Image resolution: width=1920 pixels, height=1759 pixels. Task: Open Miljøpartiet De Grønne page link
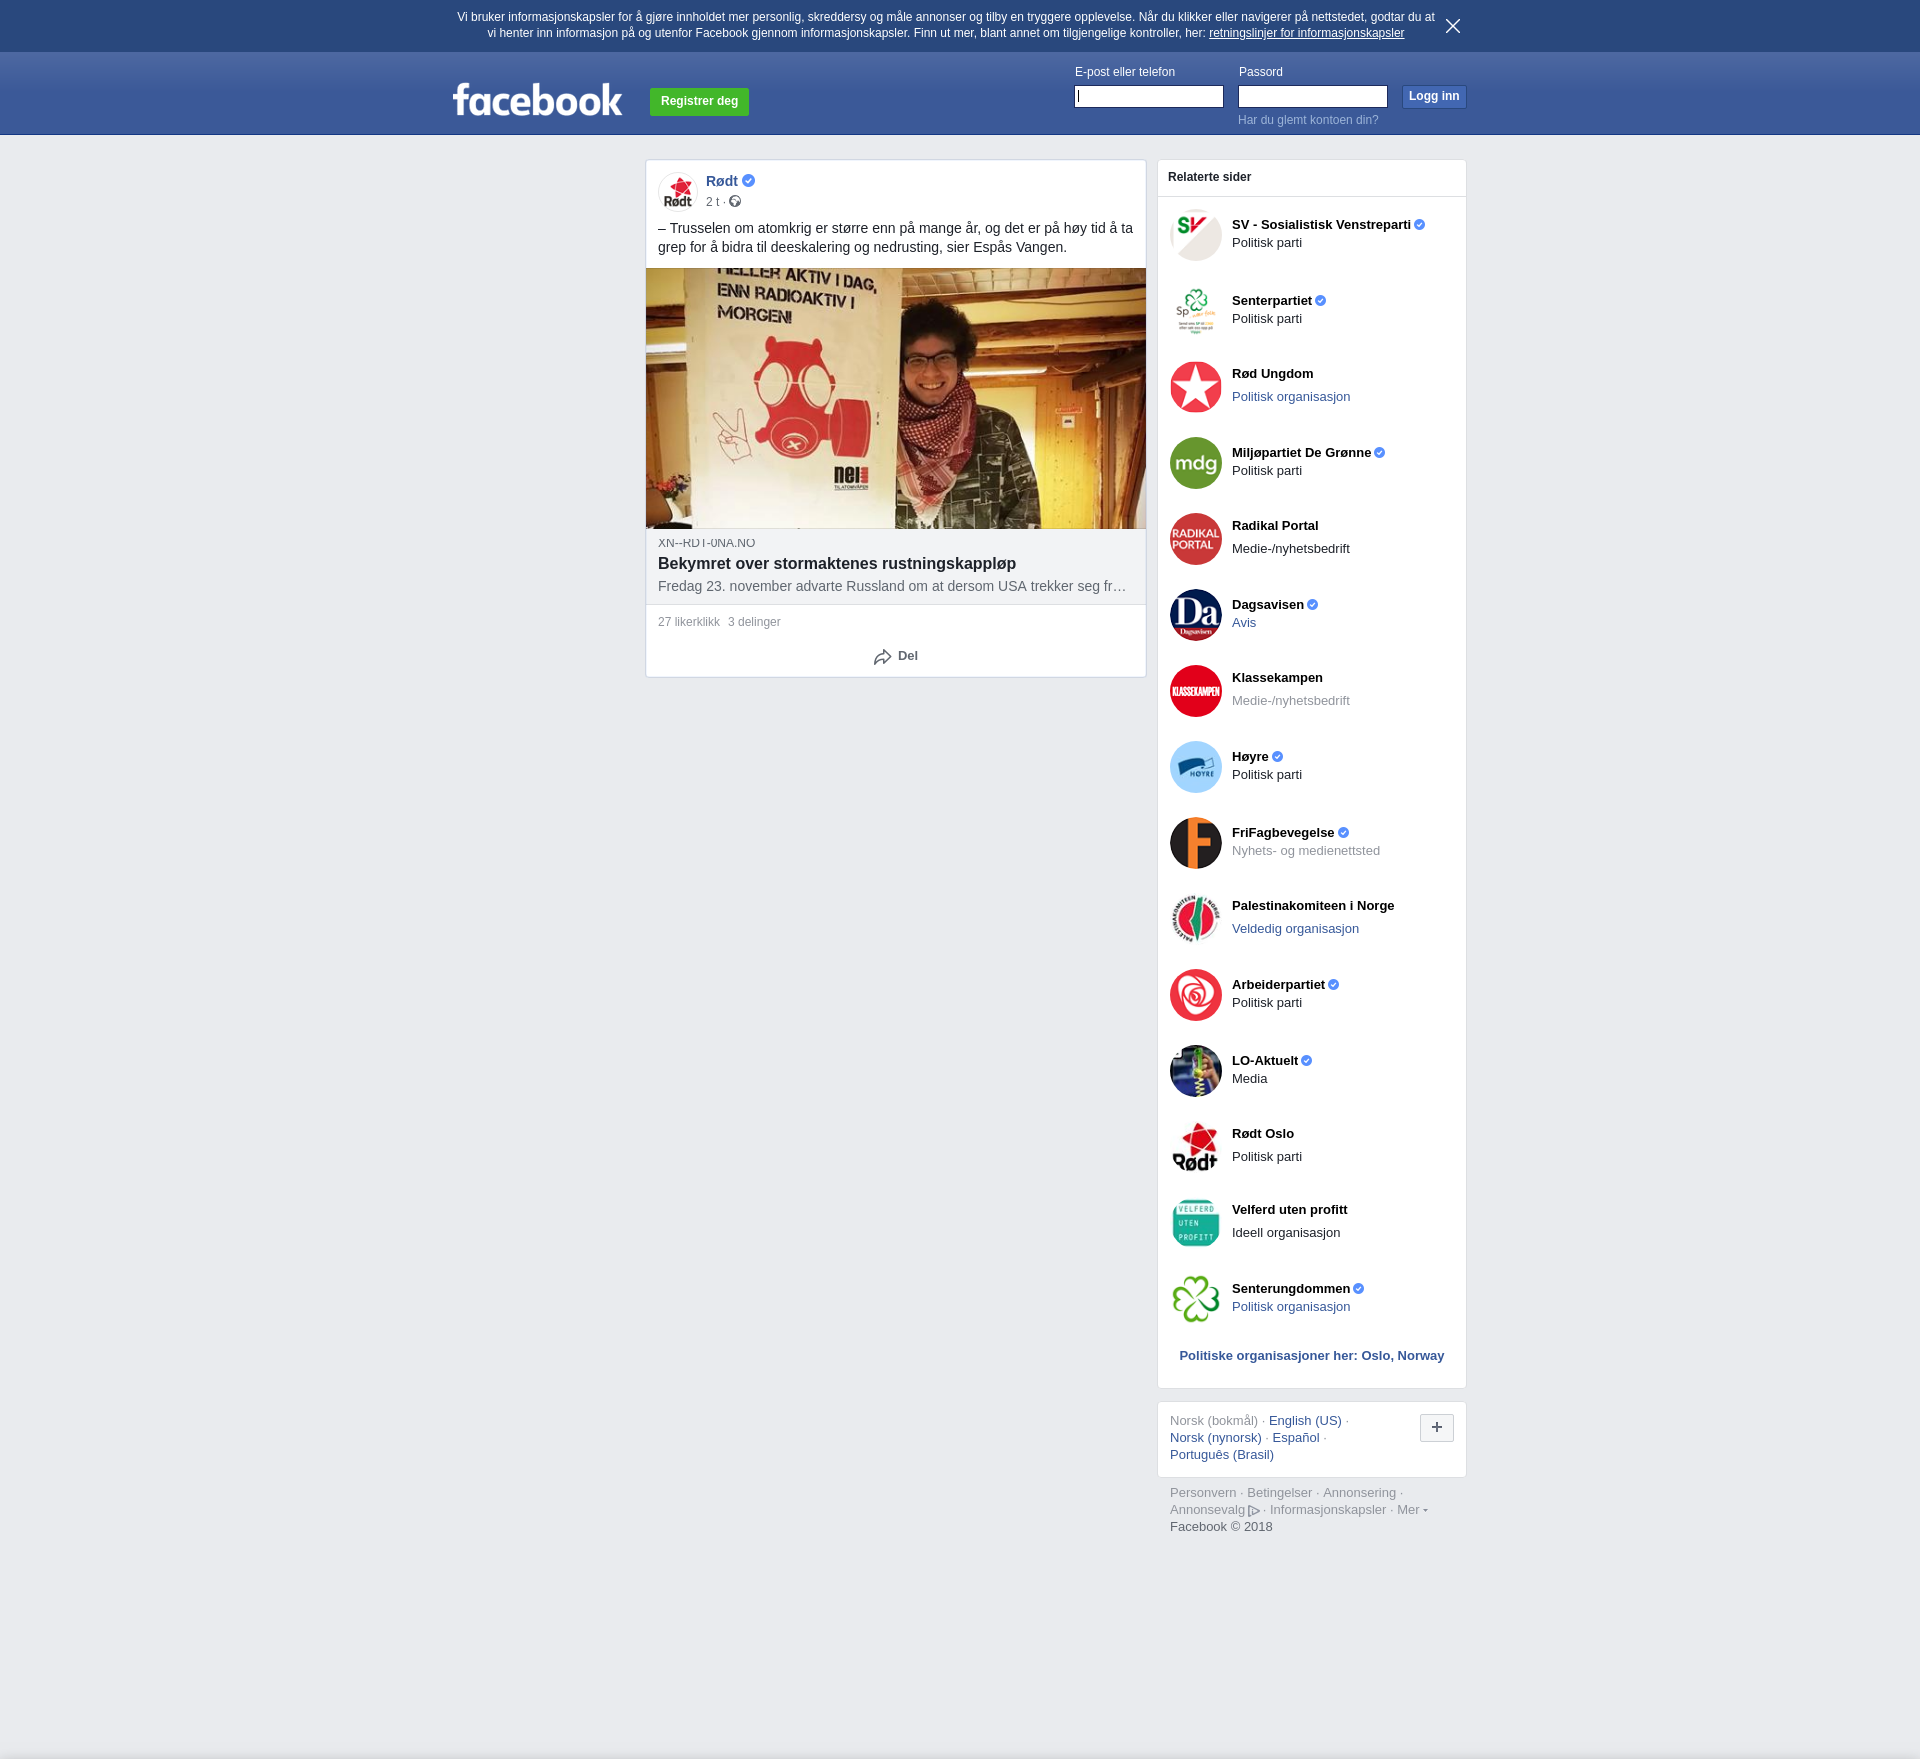(1301, 453)
